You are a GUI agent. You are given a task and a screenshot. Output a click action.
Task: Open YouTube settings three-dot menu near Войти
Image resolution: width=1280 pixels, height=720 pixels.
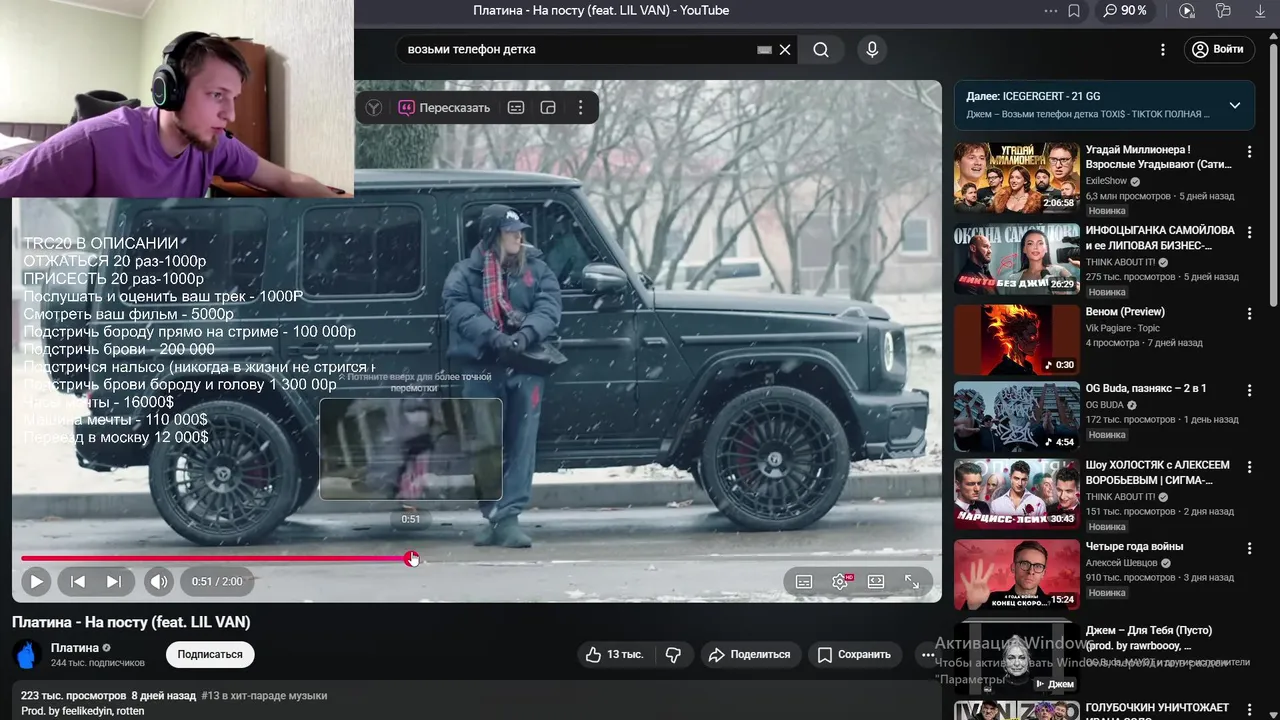[1162, 50]
